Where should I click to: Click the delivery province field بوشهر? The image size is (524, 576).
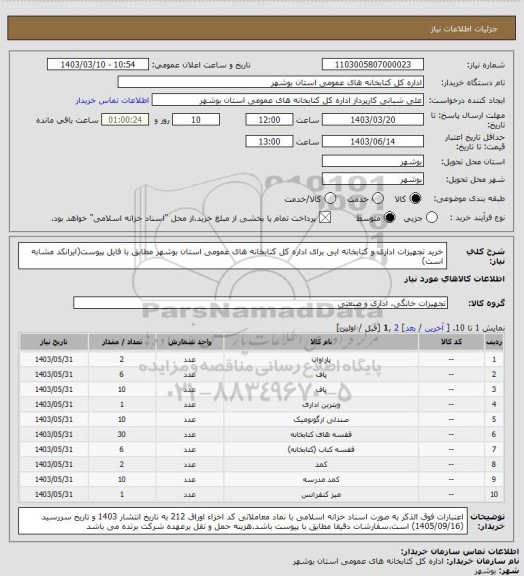point(373,161)
